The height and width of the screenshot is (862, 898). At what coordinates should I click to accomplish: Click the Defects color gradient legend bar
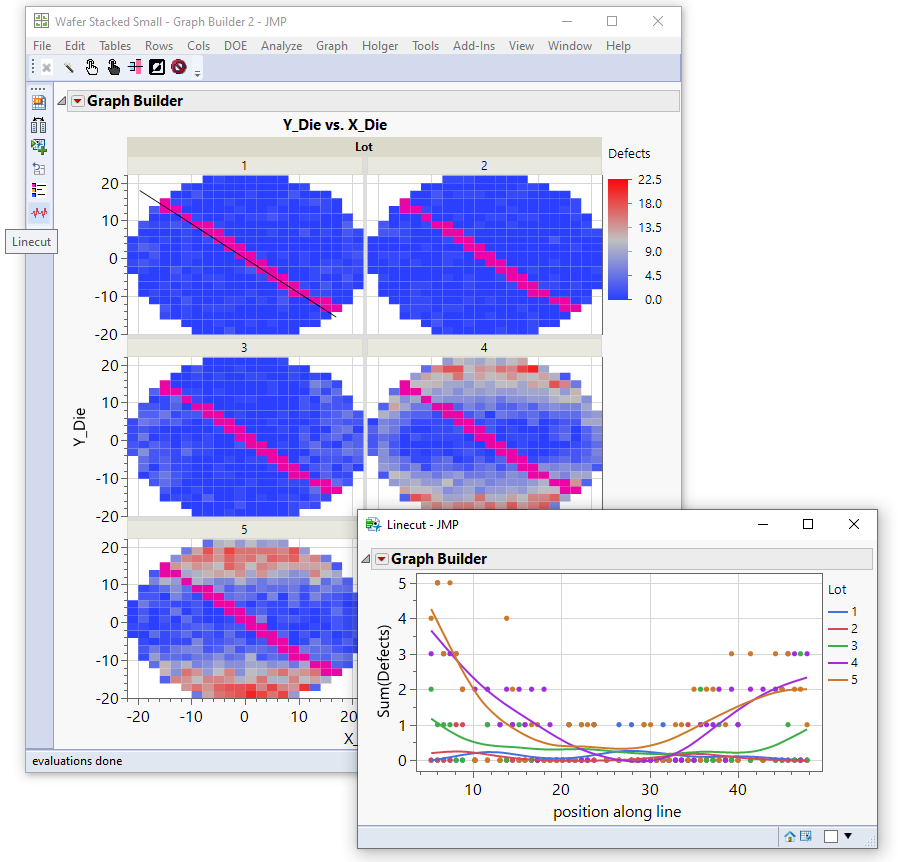point(618,239)
